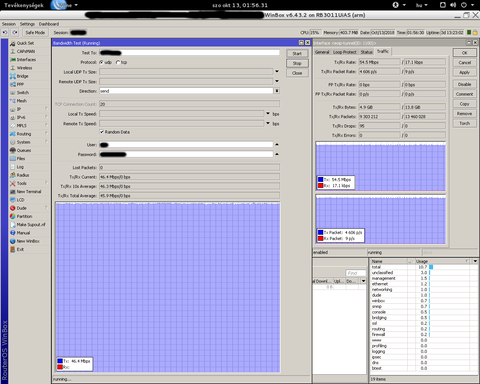Open the Manual
The image size is (480, 384).
coord(23,233)
